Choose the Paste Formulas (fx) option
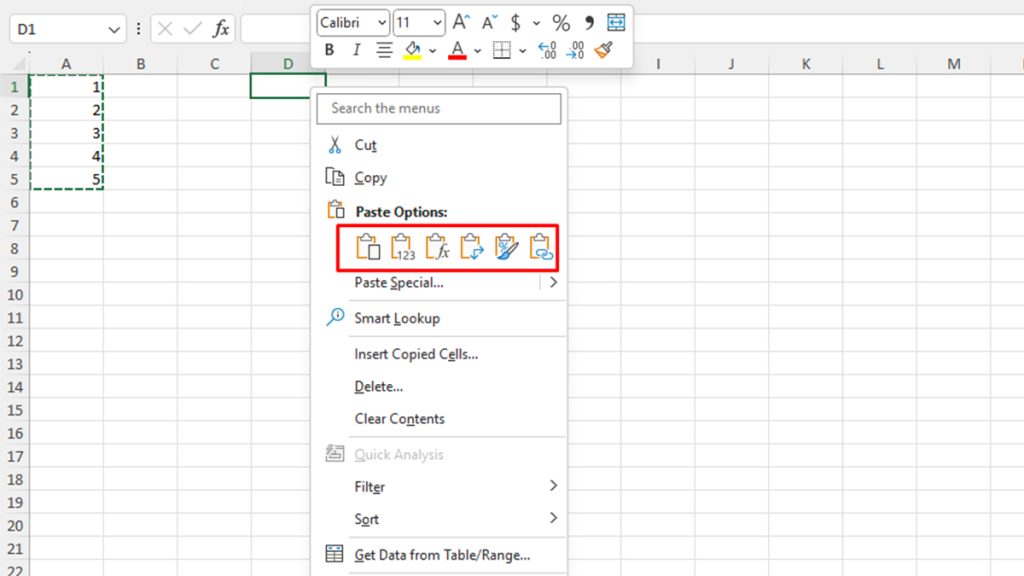 click(437, 248)
